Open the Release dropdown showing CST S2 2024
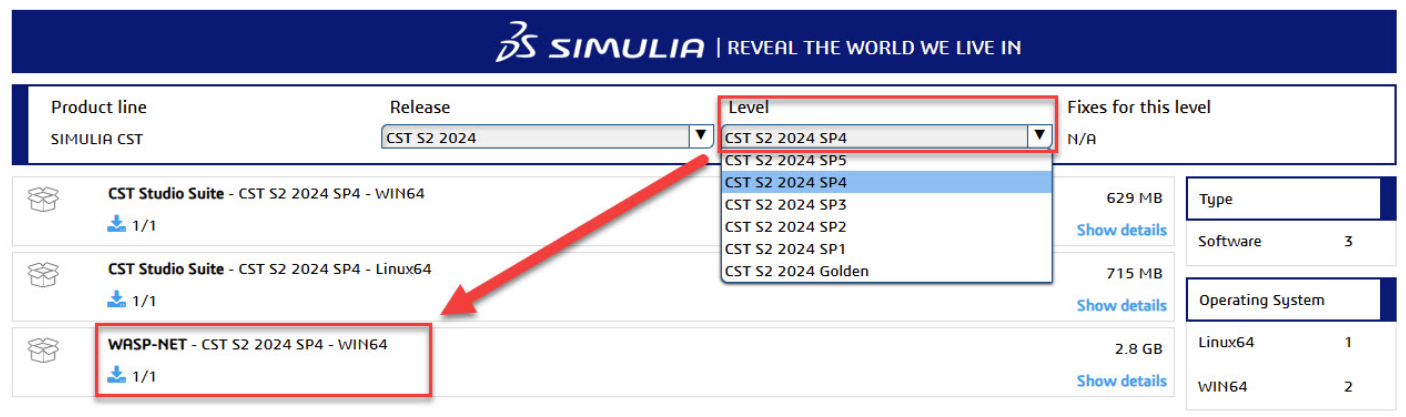Image resolution: width=1406 pixels, height=417 pixels. tap(535, 138)
